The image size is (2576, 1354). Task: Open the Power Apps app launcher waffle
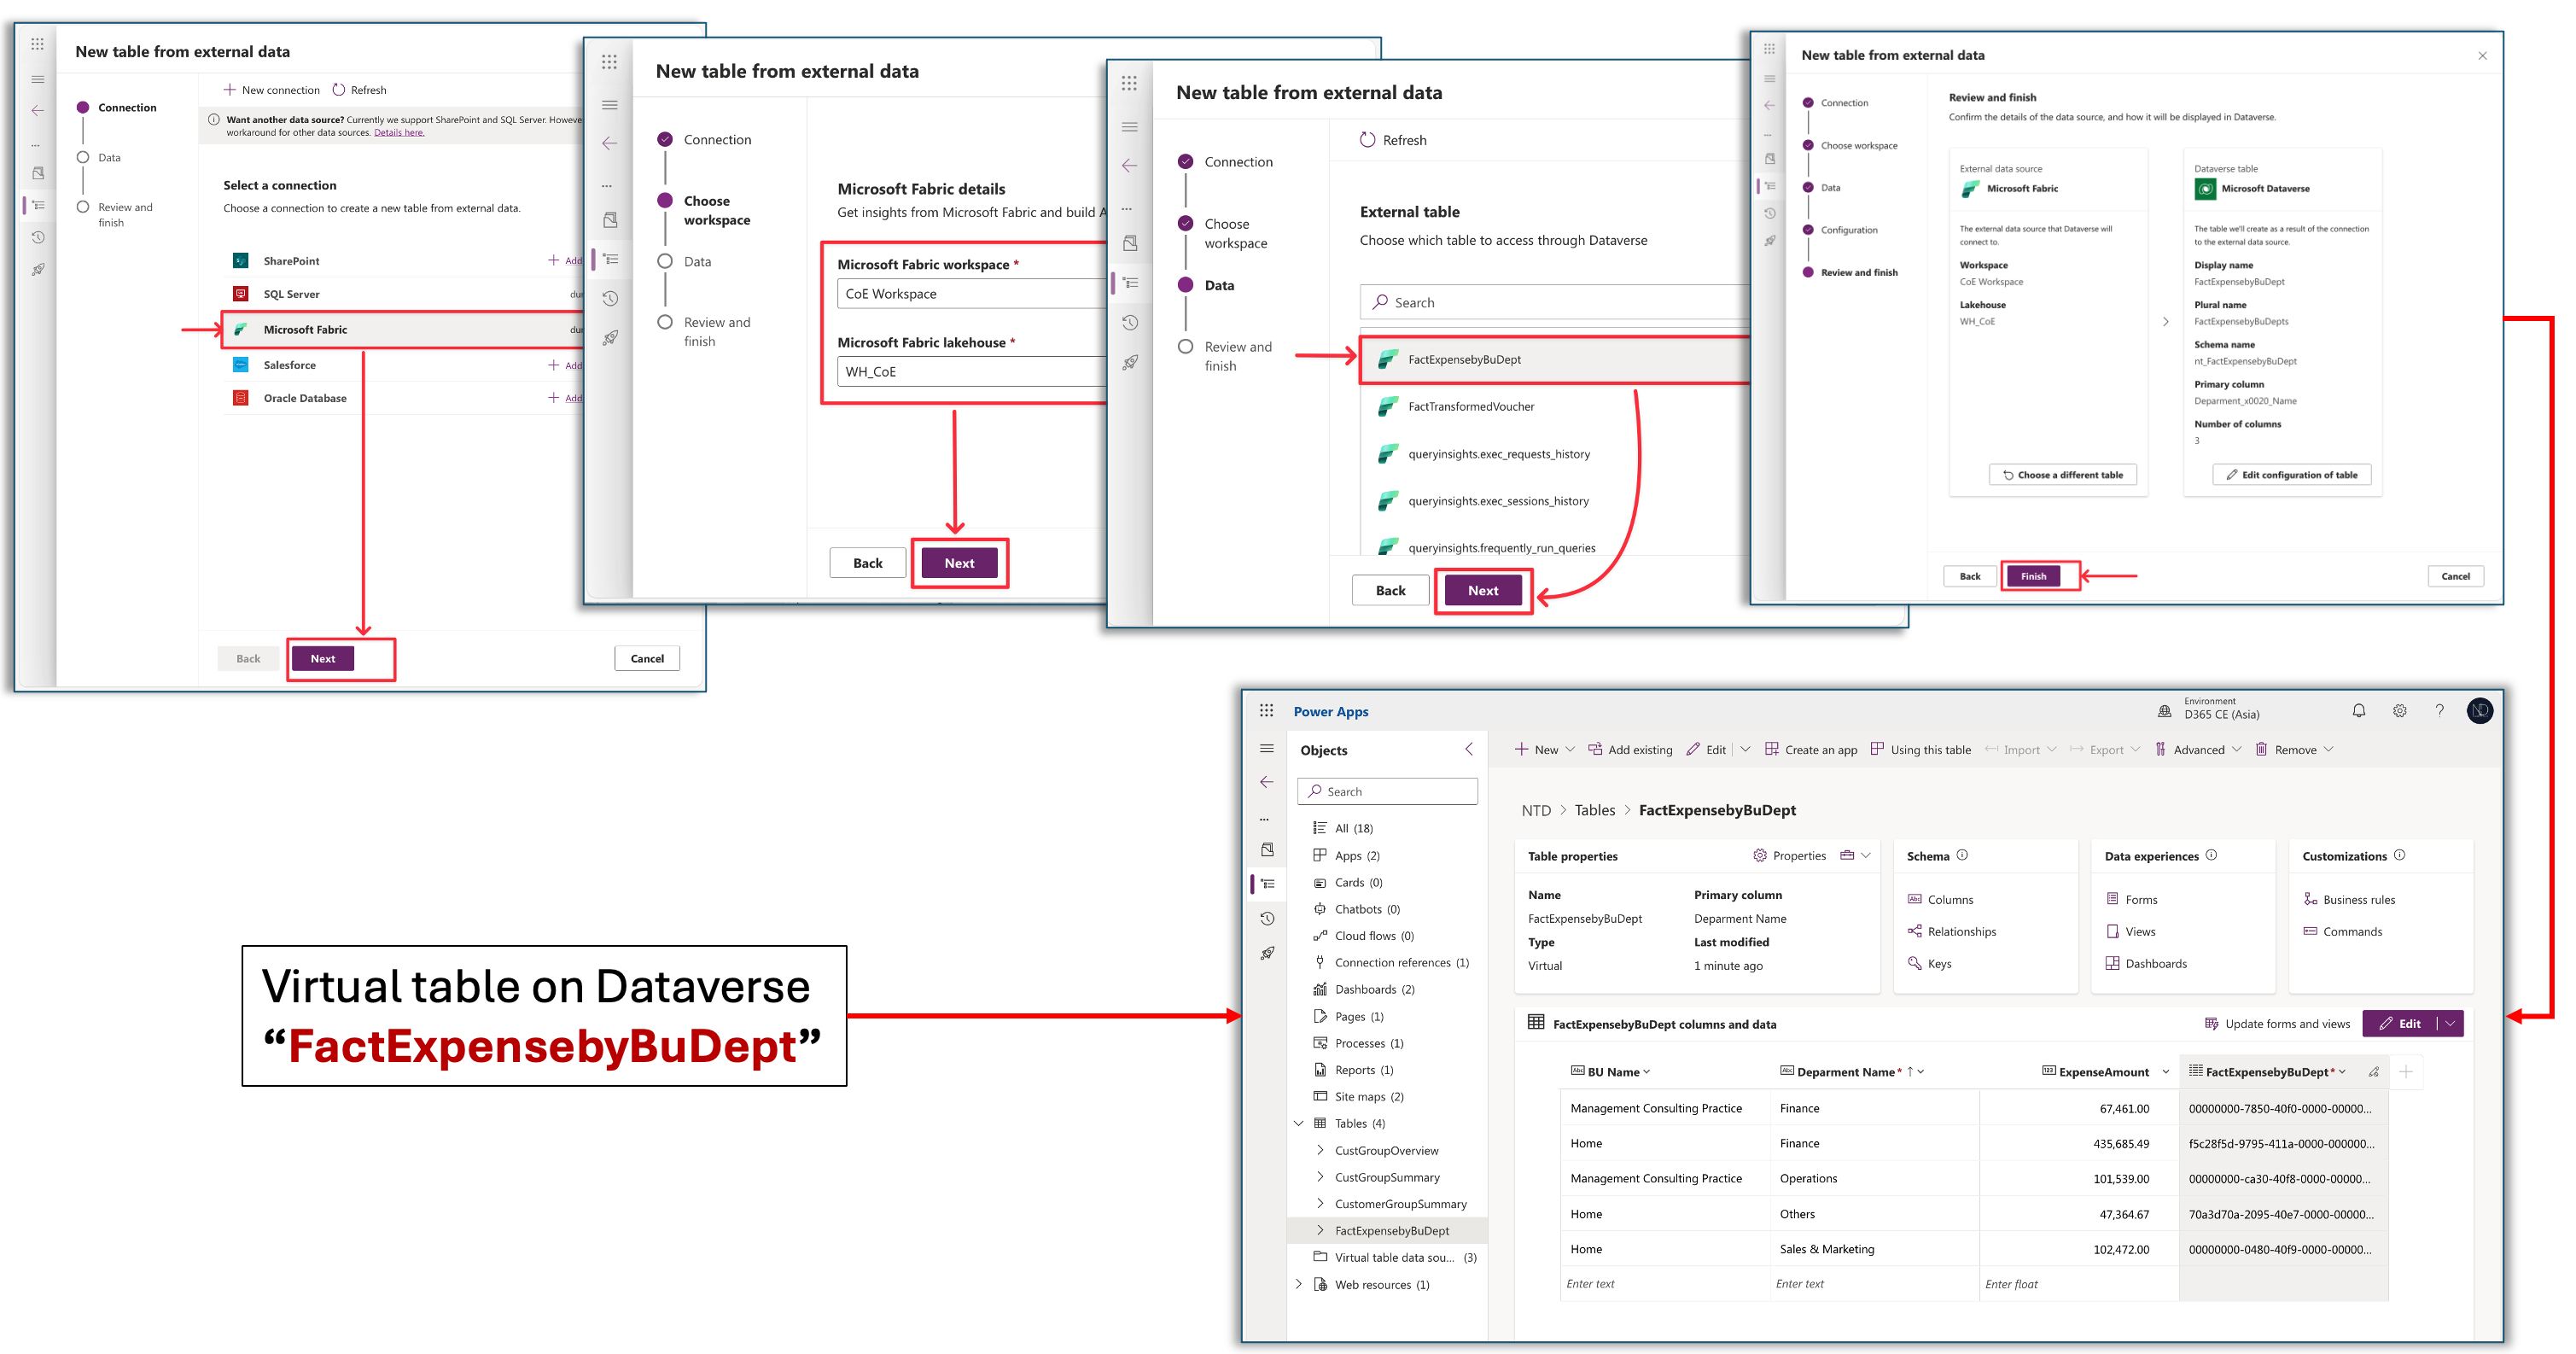point(1266,711)
